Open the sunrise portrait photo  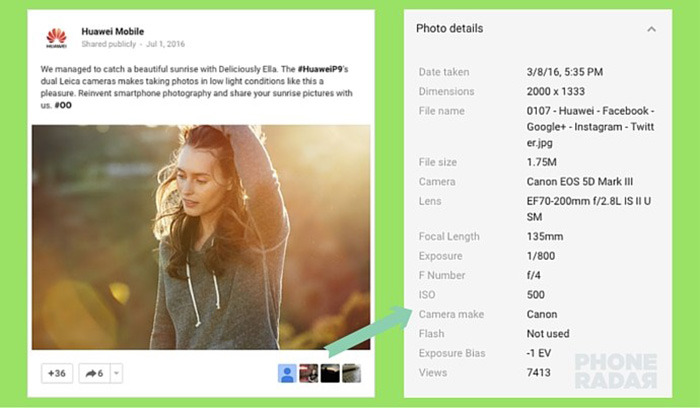pos(201,237)
